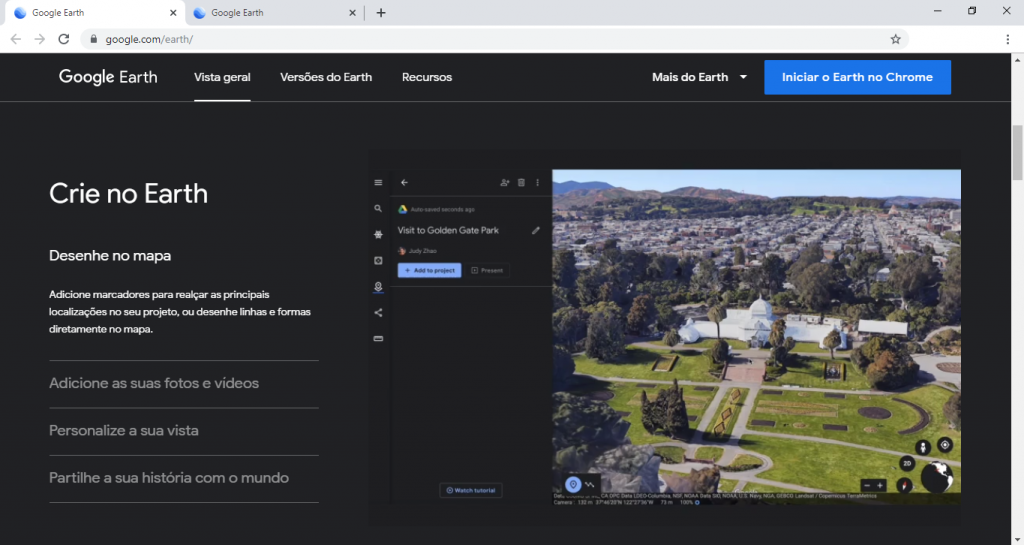Viewport: 1024px width, 545px height.
Task: Click the Street View pegman icon
Action: [x=923, y=447]
